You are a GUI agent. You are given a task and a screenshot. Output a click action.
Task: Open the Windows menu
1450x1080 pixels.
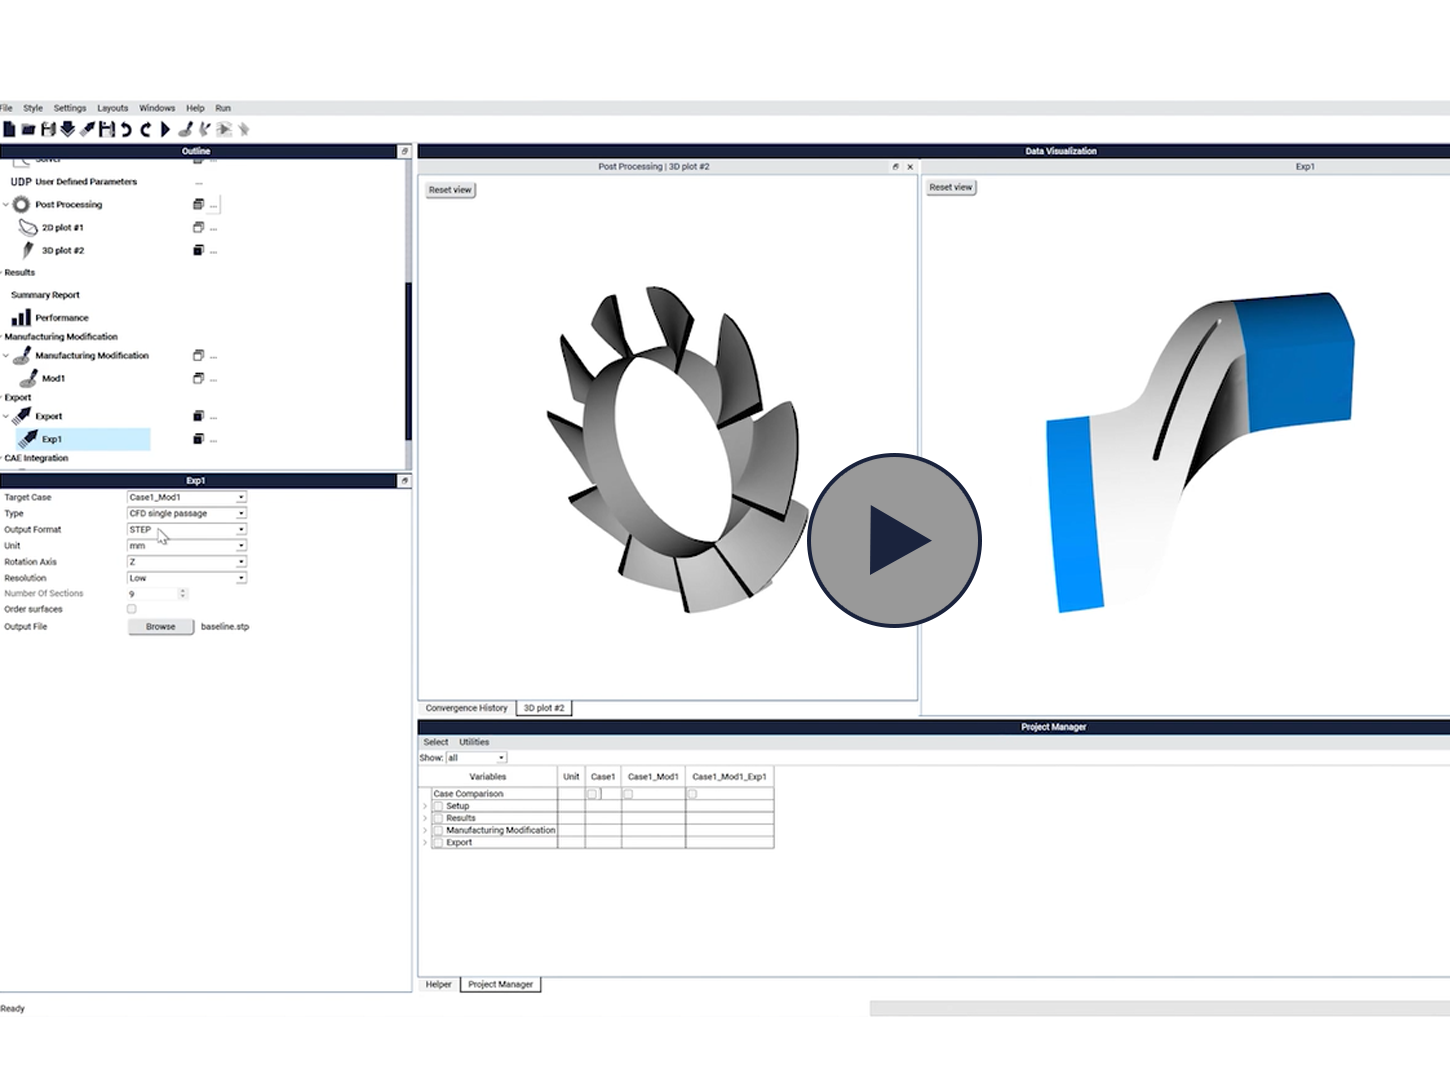click(157, 108)
